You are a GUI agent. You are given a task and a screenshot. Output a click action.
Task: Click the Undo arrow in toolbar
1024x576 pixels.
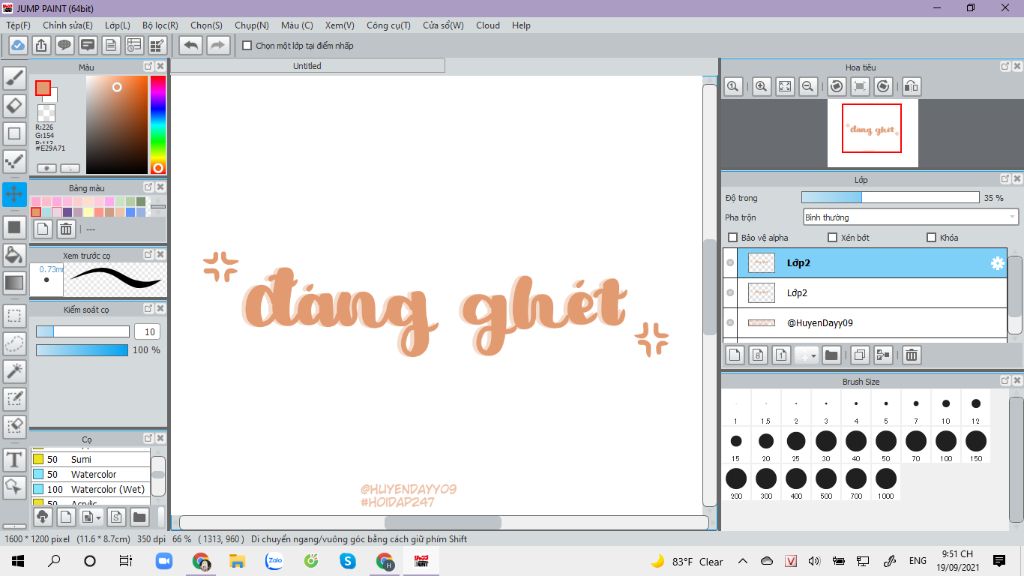(191, 46)
